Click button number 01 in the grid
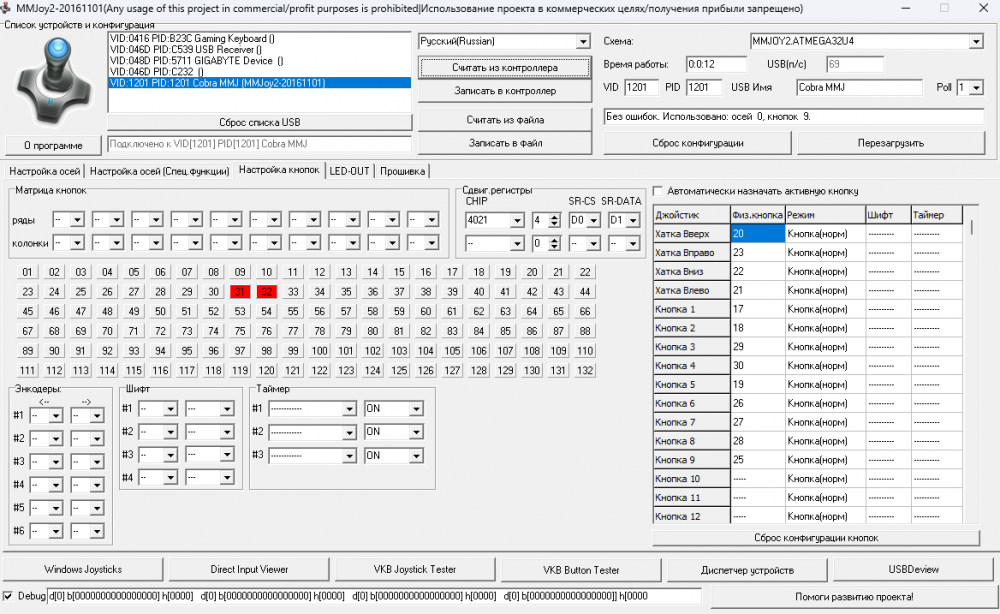Image resolution: width=1000 pixels, height=614 pixels. click(28, 272)
